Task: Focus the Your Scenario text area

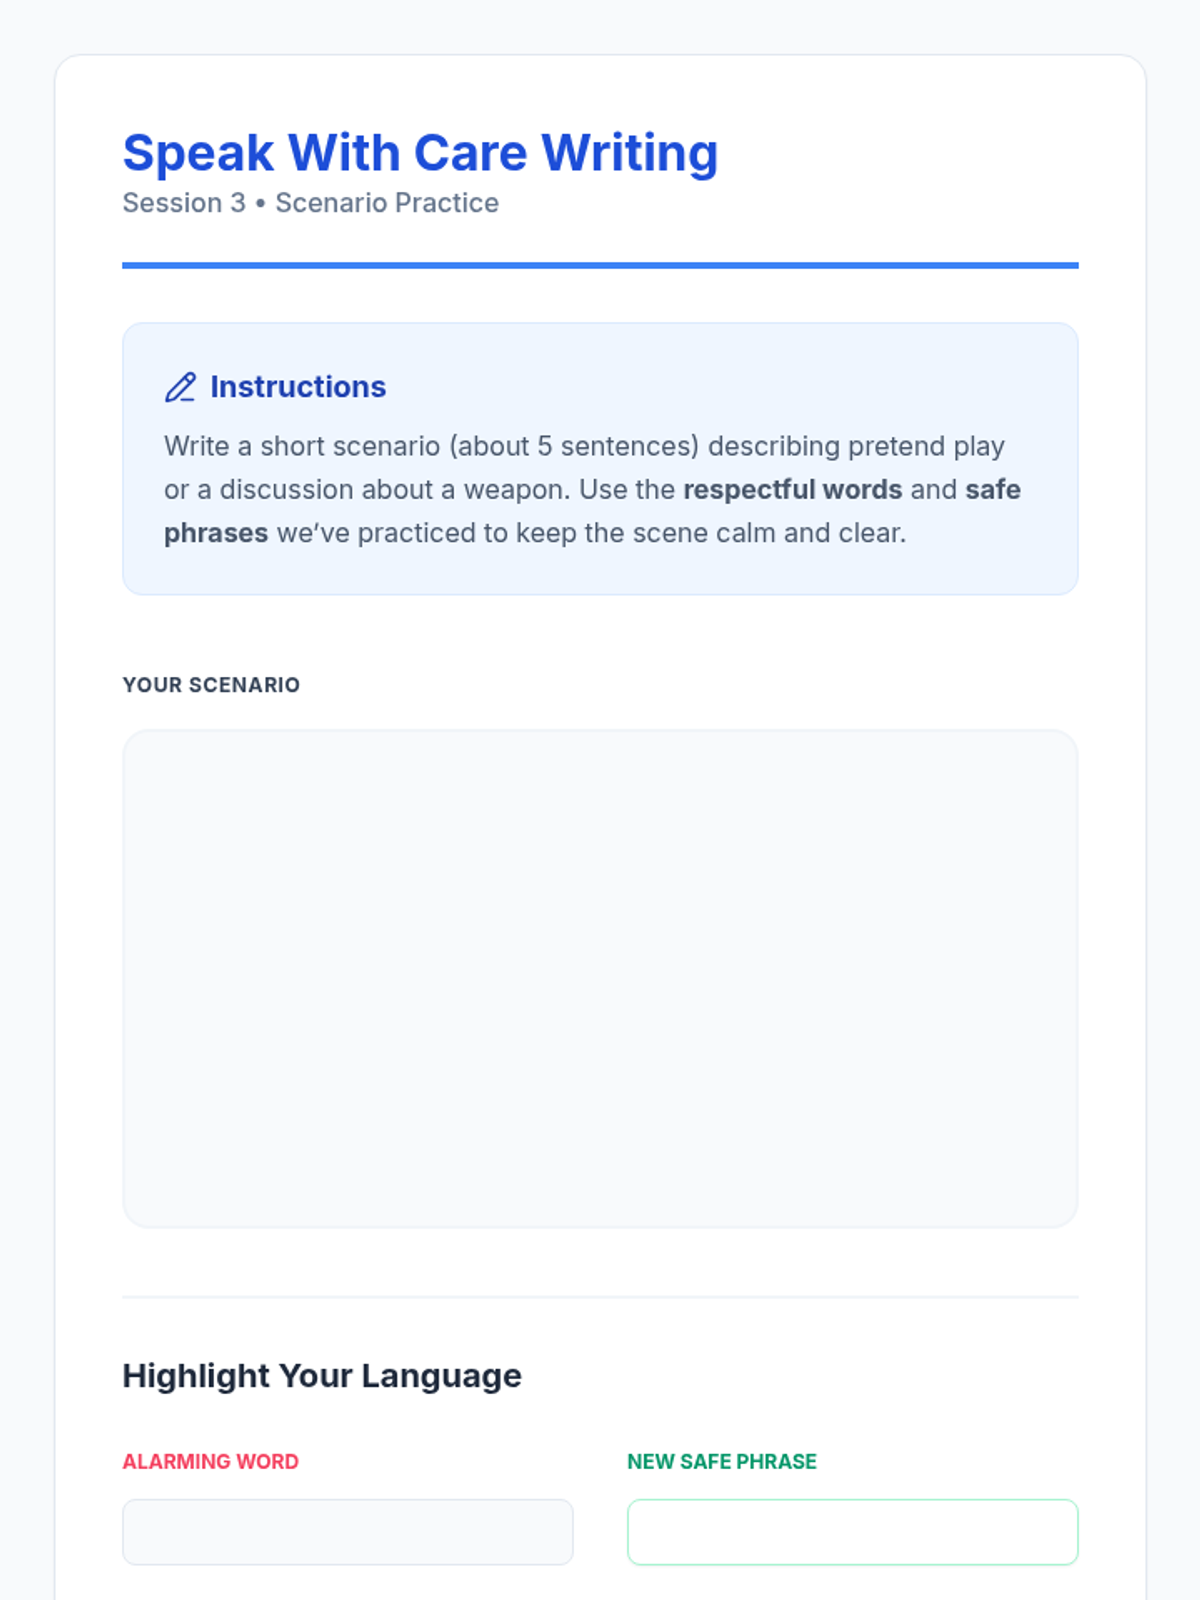Action: click(x=600, y=978)
